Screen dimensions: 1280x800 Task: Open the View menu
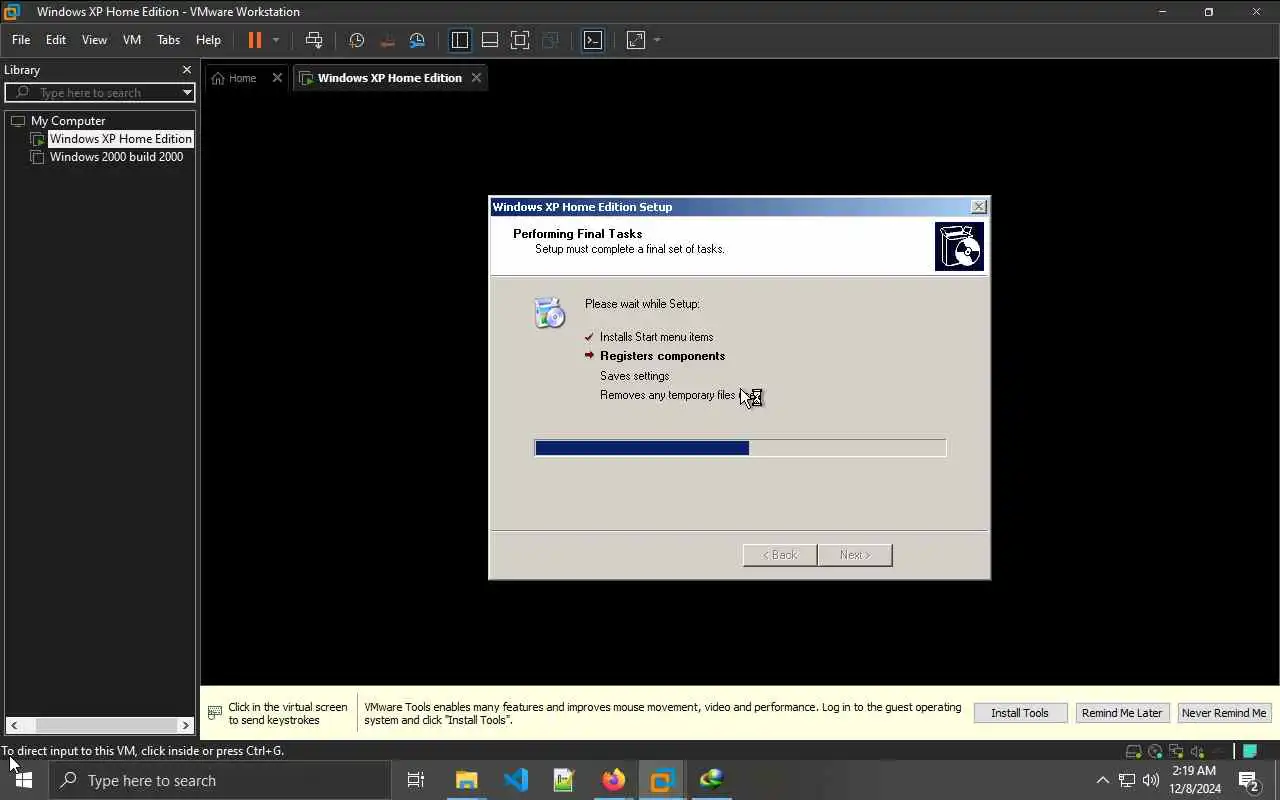click(94, 40)
